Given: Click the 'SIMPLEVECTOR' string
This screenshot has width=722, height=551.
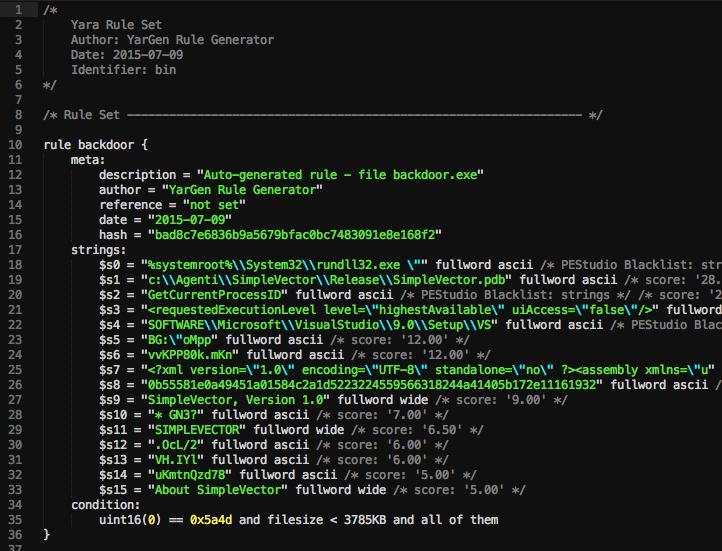Looking at the screenshot, I should [197, 430].
